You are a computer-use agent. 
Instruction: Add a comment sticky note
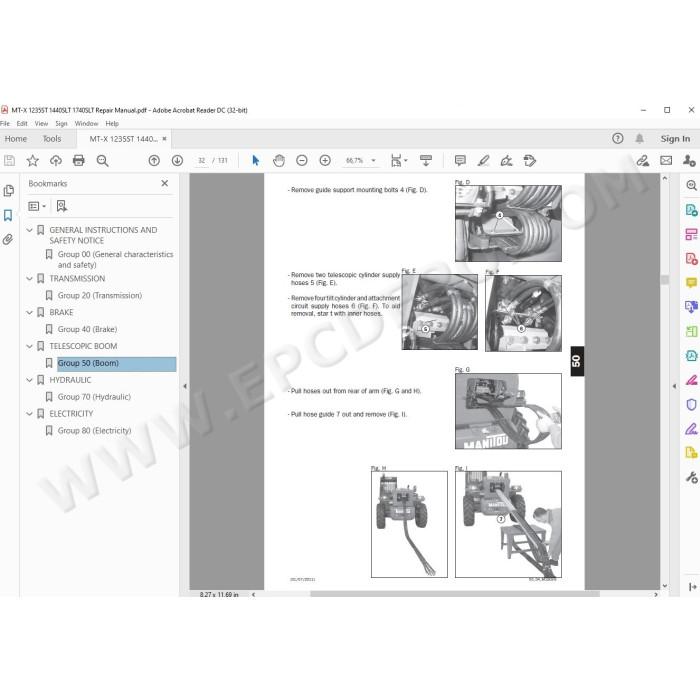(x=460, y=160)
